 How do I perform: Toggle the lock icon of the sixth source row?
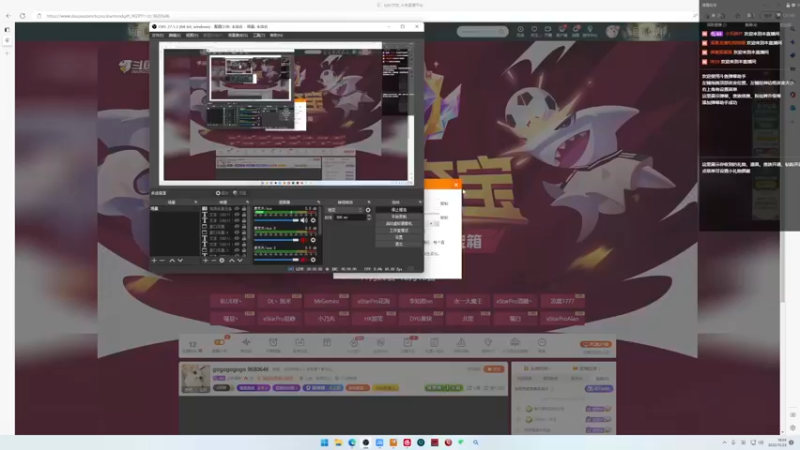coord(244,238)
